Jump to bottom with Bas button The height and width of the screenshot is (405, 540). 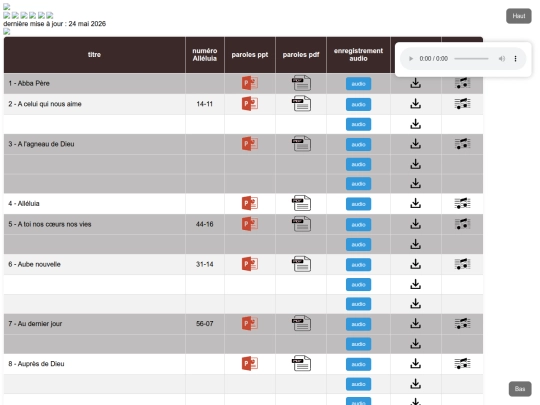(x=520, y=389)
